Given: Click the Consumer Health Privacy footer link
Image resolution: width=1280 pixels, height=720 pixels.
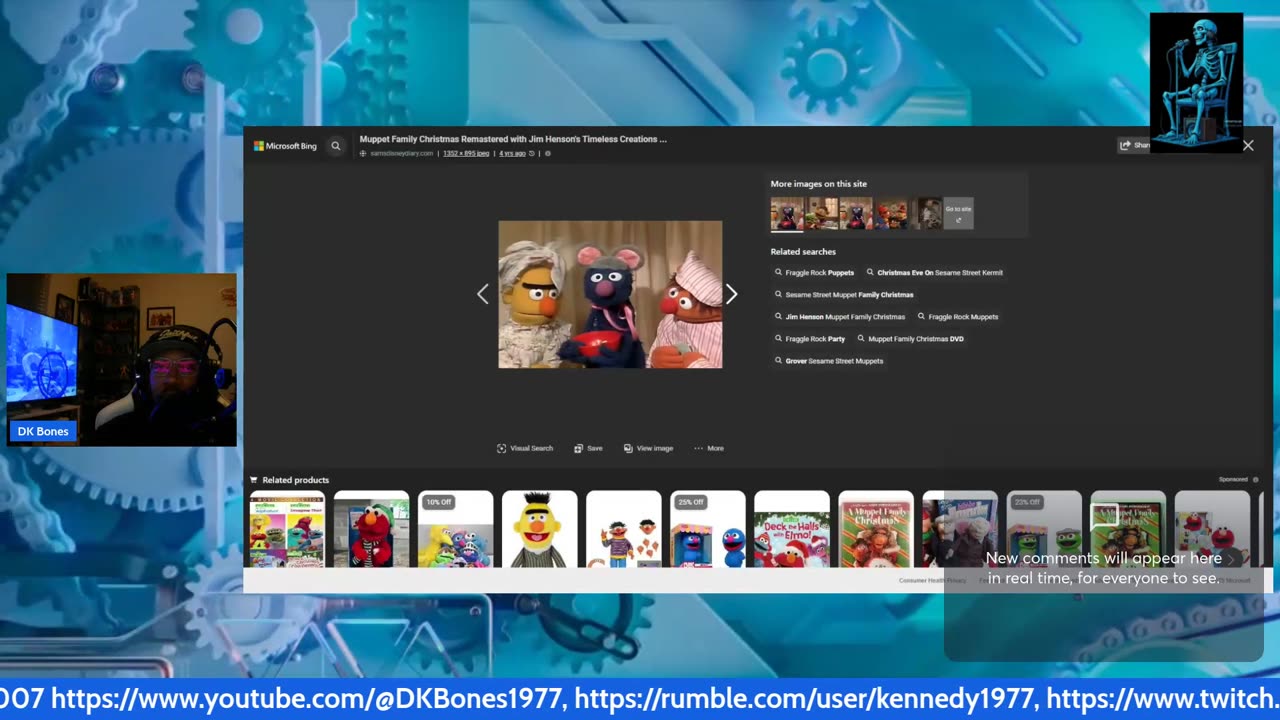Looking at the screenshot, I should coord(932,580).
